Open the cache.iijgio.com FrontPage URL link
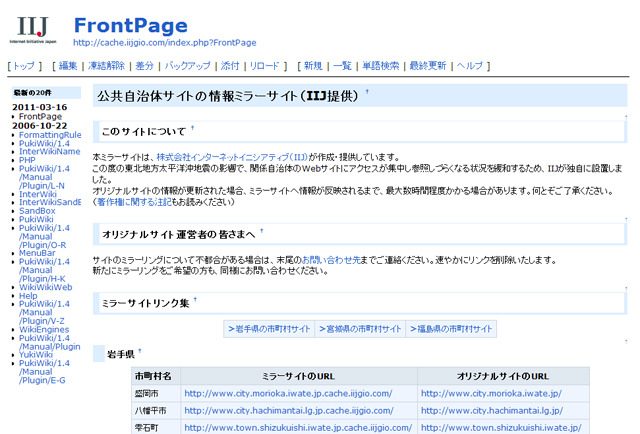640x434 pixels. coord(164,42)
